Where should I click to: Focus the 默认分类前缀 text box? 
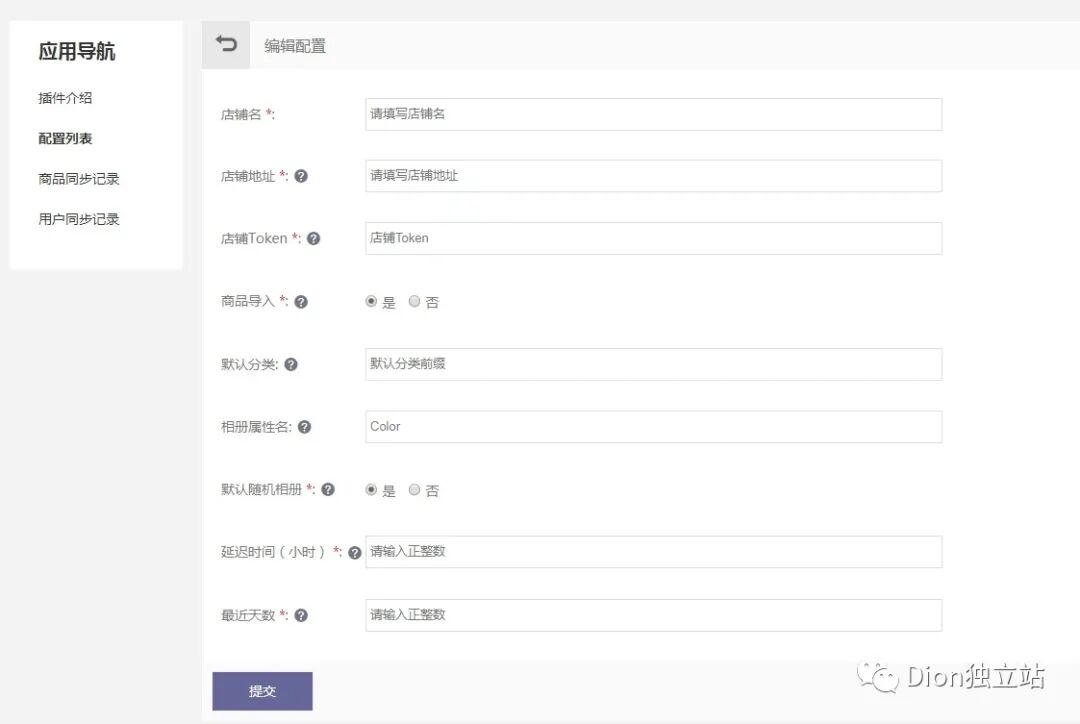tap(650, 364)
